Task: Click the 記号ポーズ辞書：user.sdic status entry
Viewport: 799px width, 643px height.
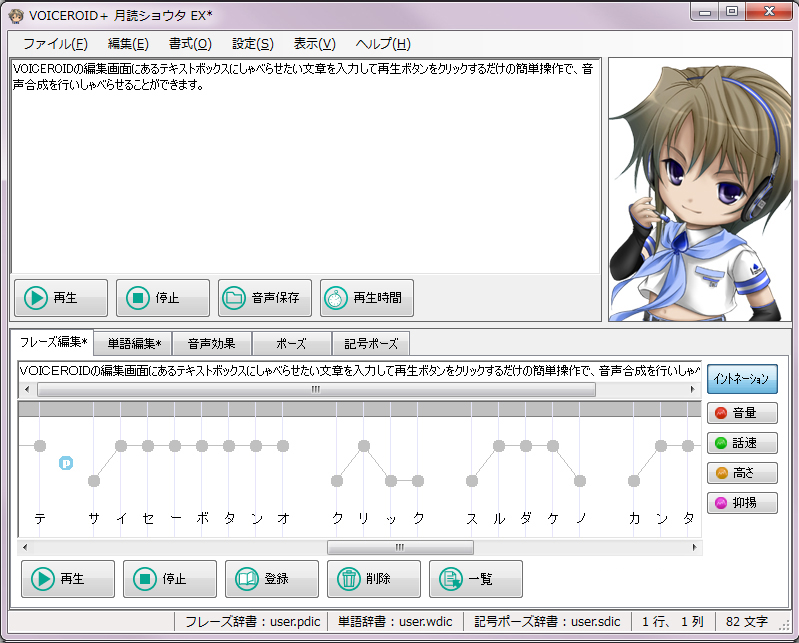Action: pyautogui.click(x=547, y=622)
